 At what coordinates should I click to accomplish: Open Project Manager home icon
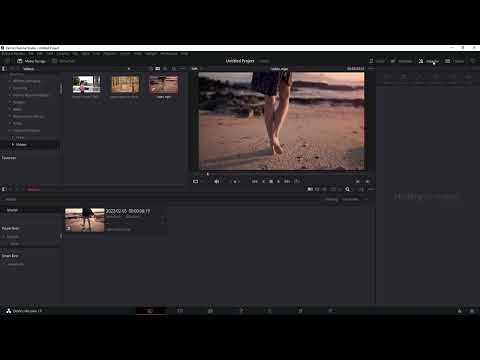pos(460,311)
